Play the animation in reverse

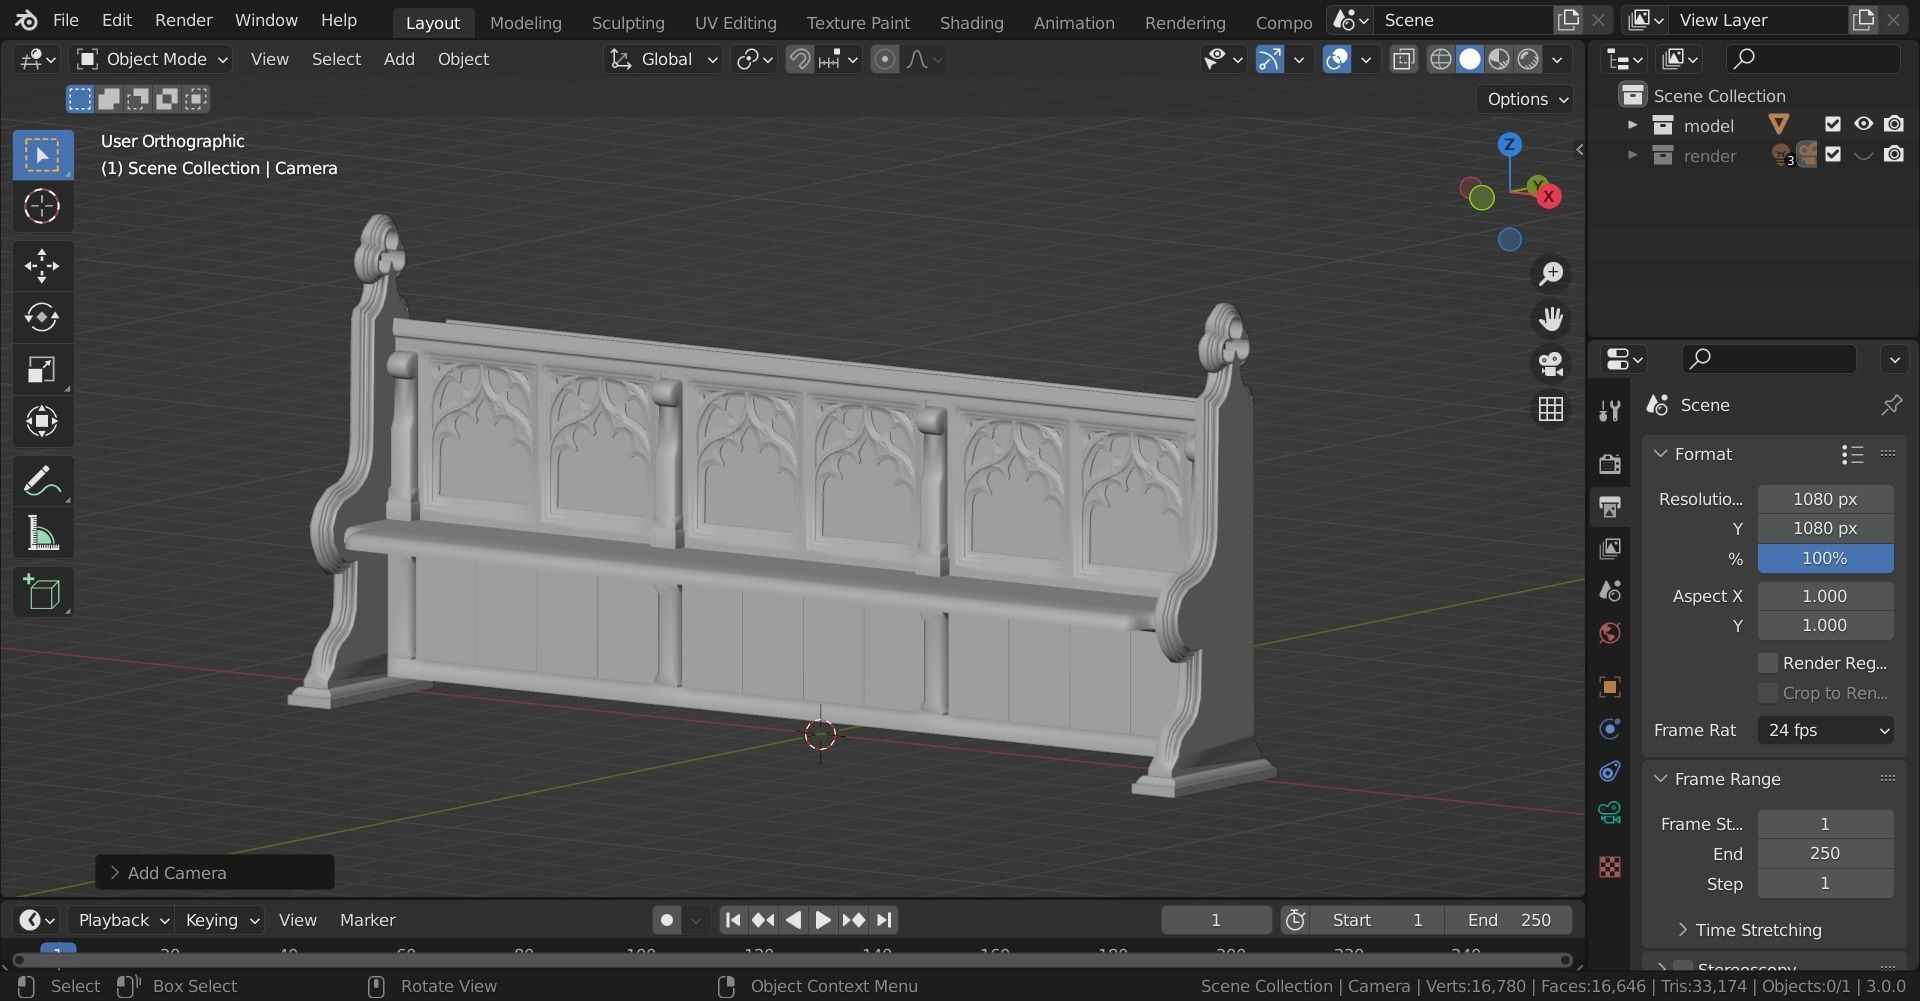click(793, 920)
